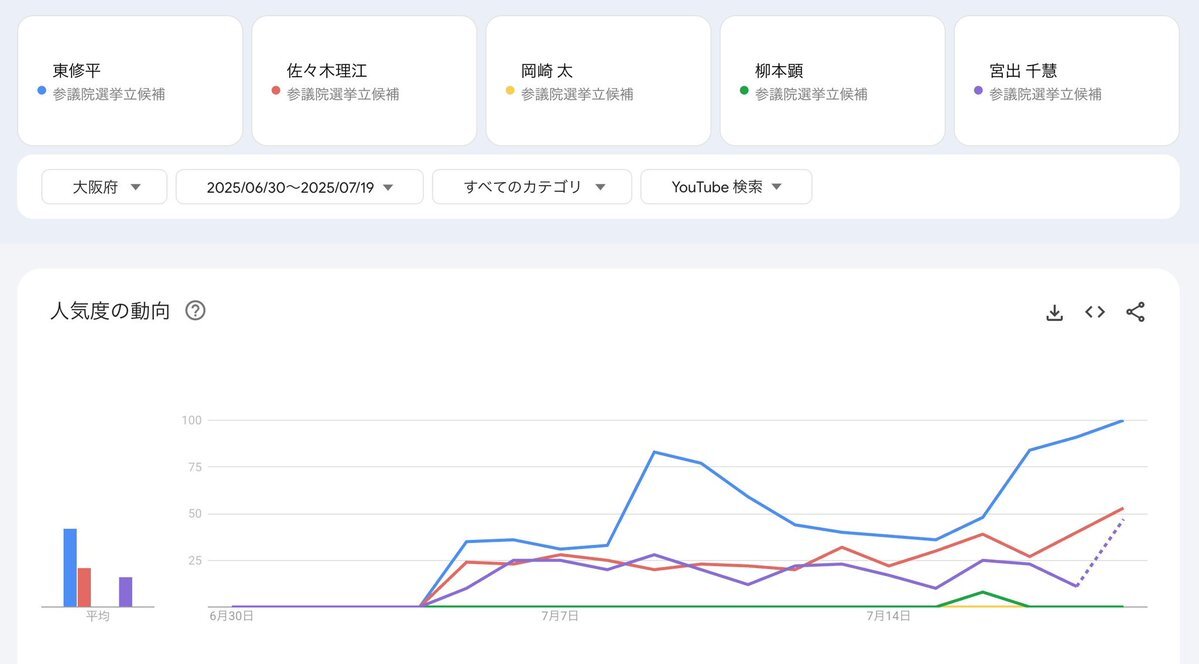Open the YouTube 検索 dropdown
The image size is (1199, 664).
click(x=726, y=187)
